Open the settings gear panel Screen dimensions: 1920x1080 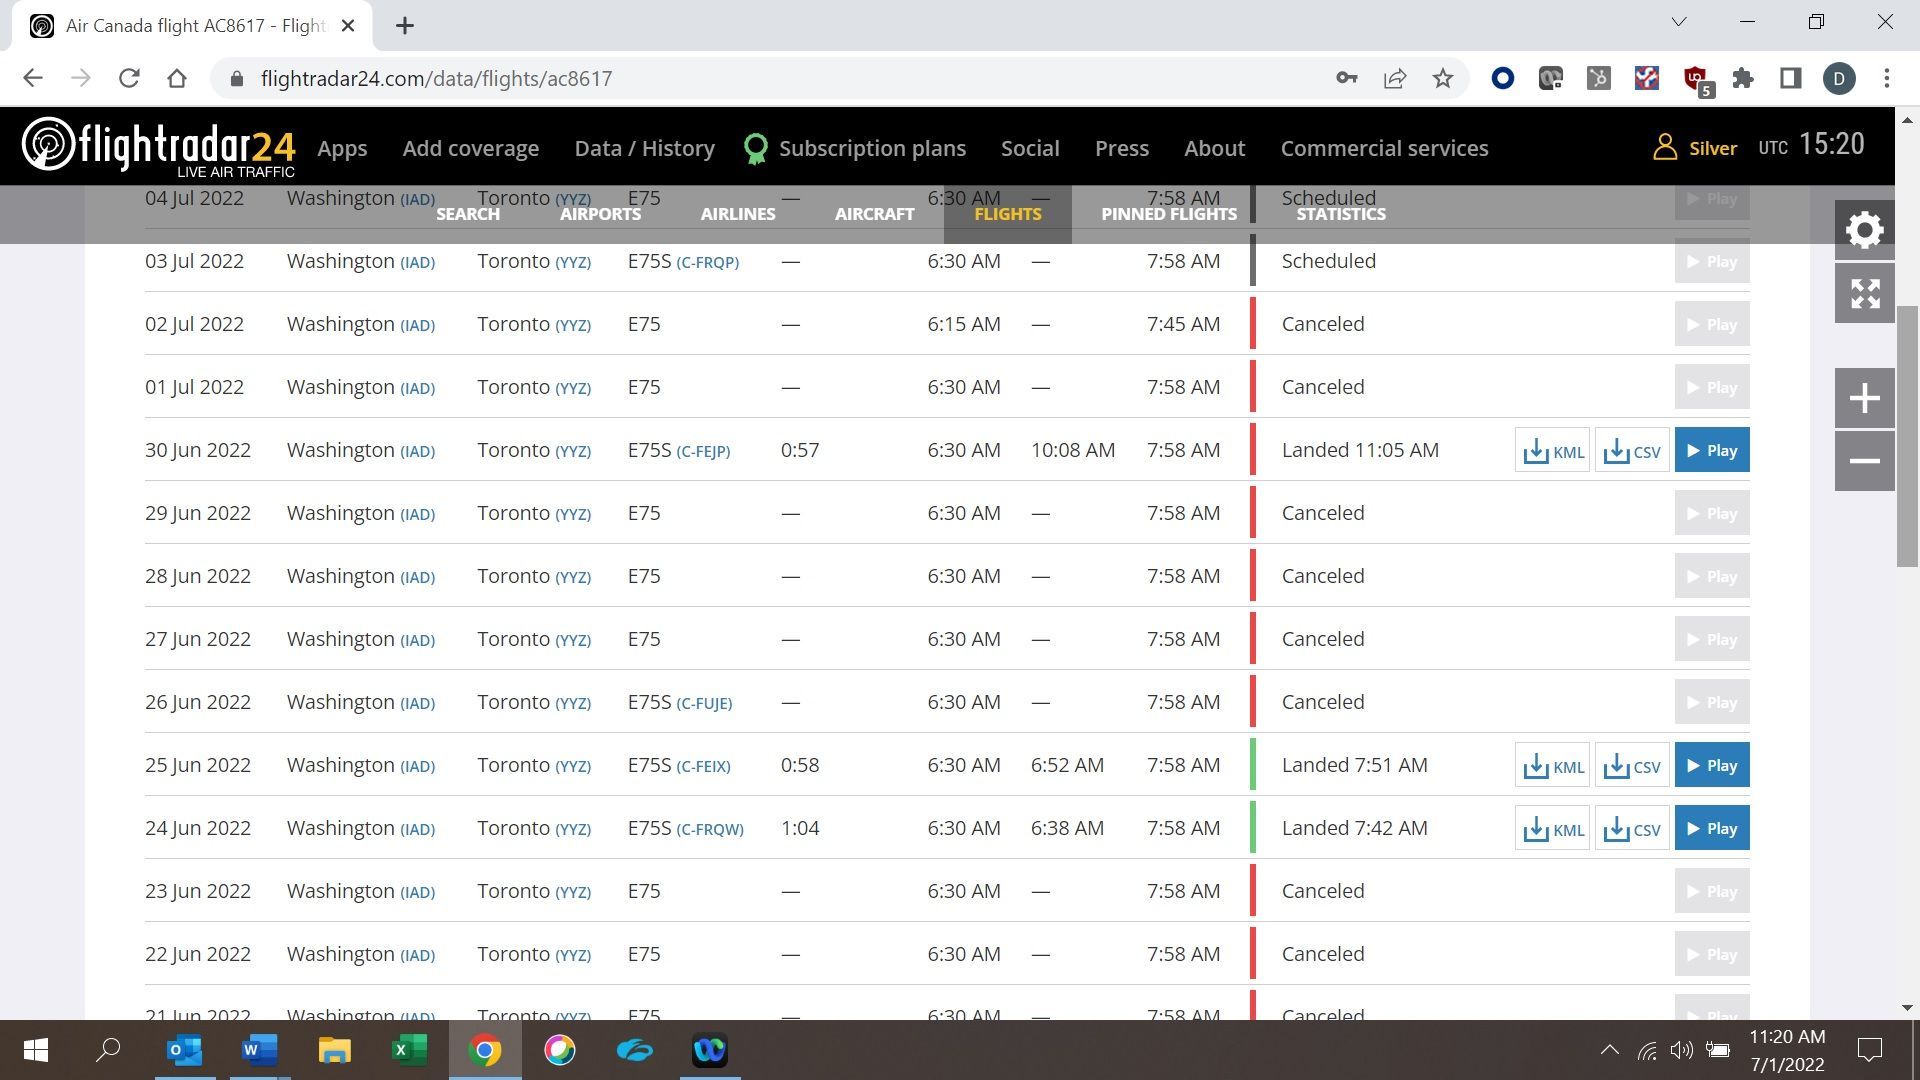(x=1864, y=230)
